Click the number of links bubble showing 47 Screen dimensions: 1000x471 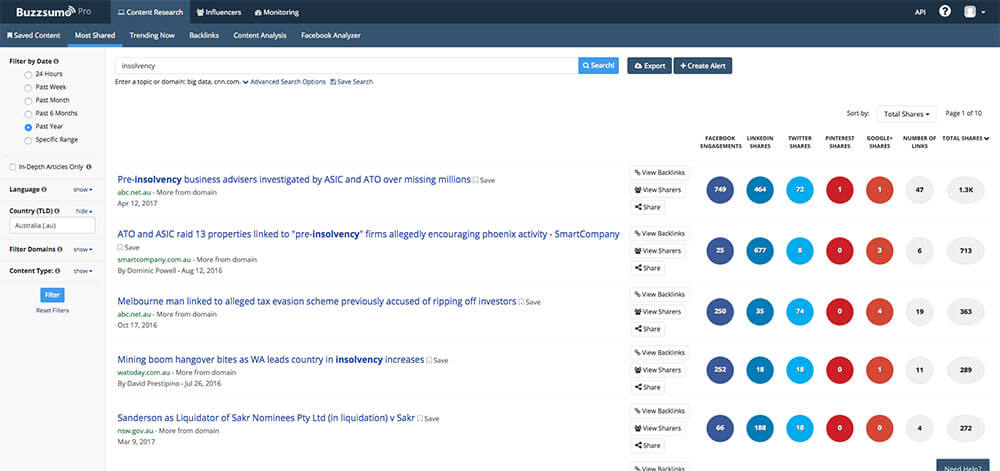(x=919, y=190)
